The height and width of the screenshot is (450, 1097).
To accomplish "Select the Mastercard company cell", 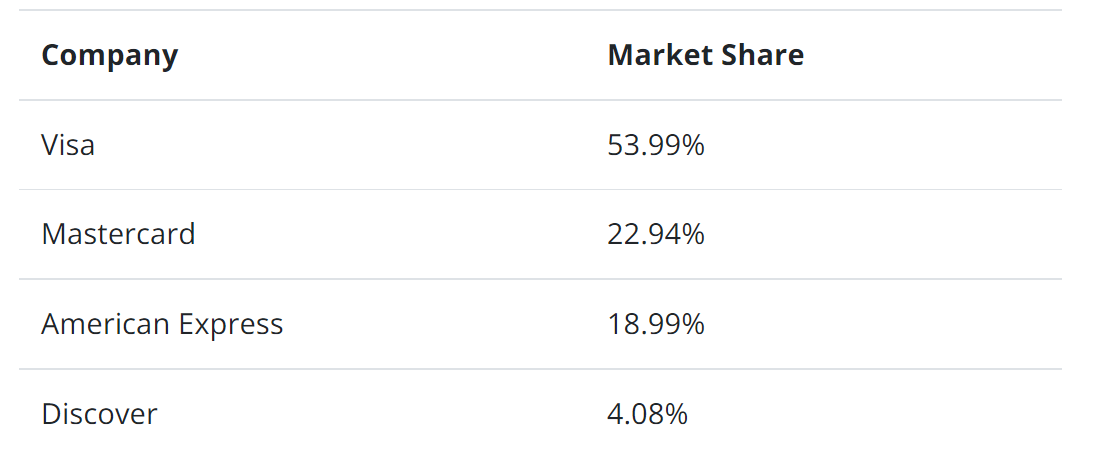I will (118, 234).
